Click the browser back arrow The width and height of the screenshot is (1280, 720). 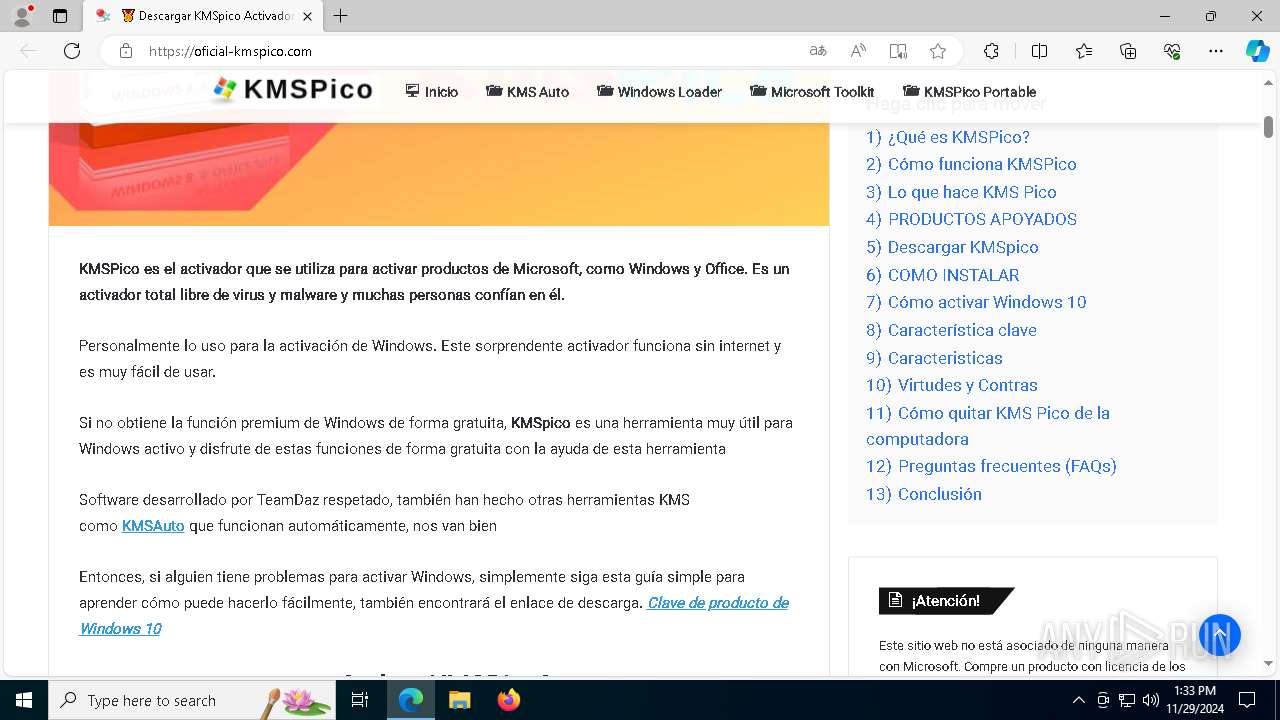pos(28,51)
